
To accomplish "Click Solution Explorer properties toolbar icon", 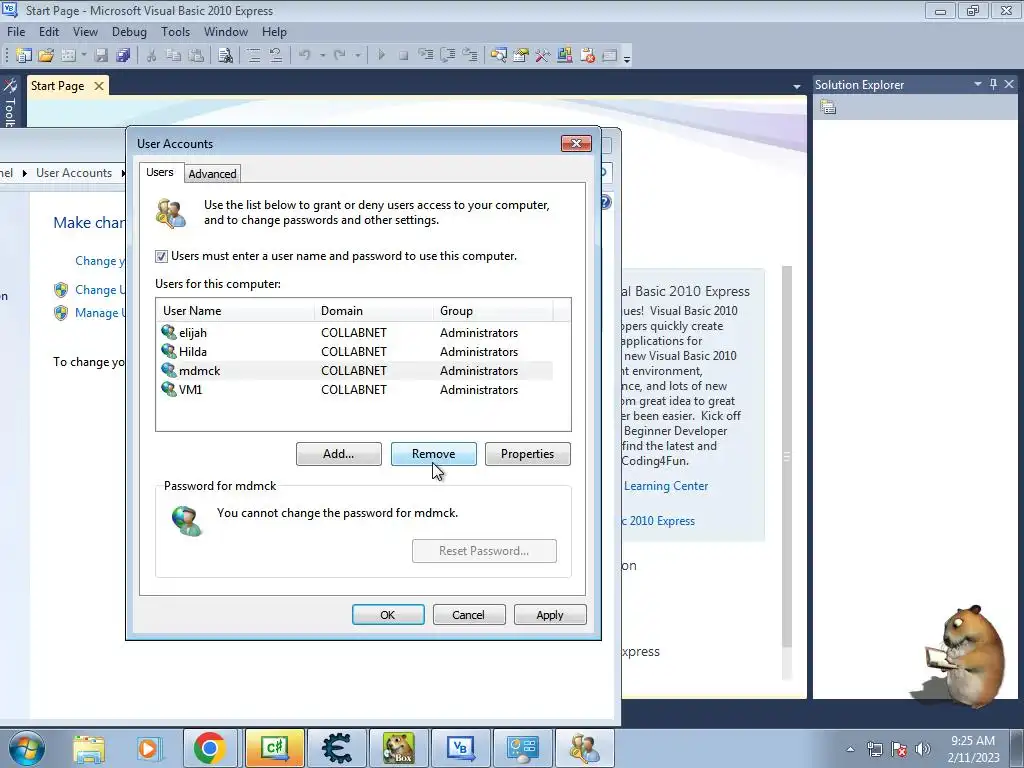I will point(828,107).
